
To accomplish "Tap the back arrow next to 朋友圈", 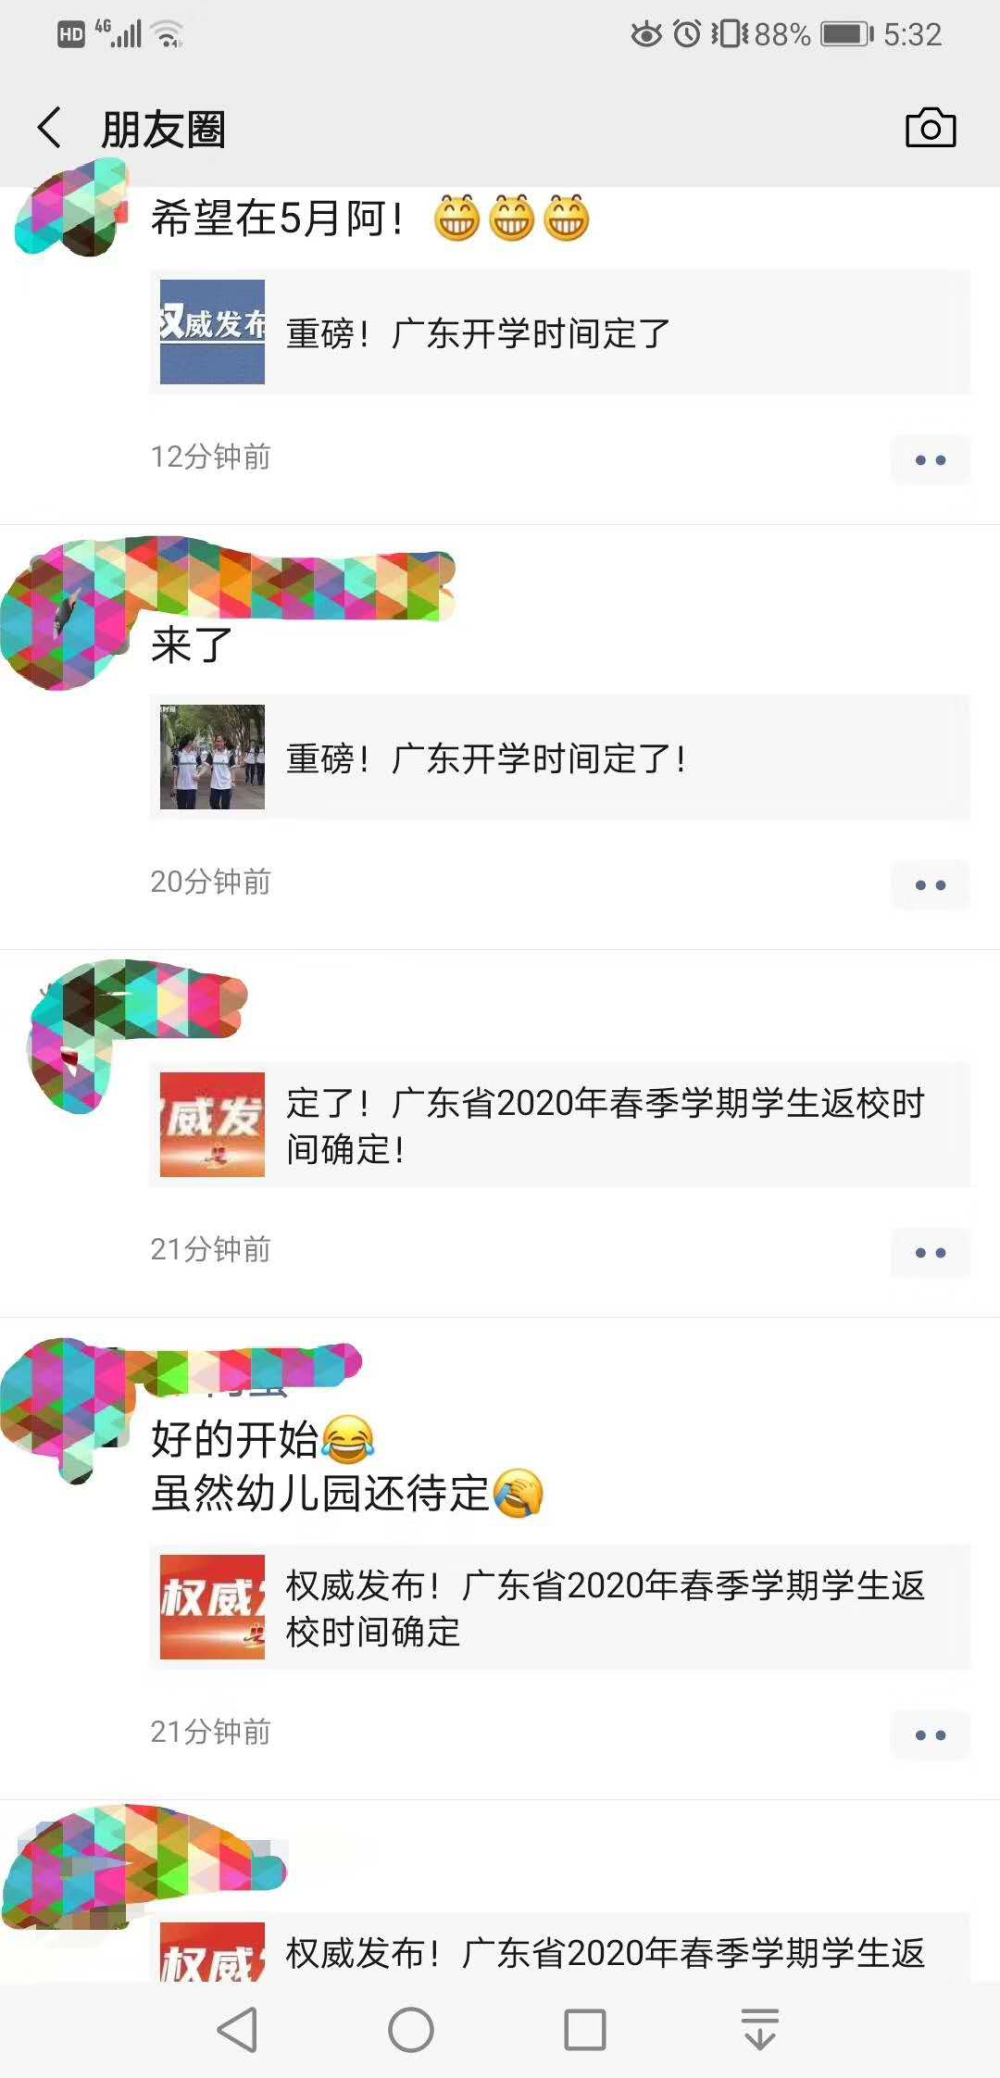I will [x=49, y=128].
